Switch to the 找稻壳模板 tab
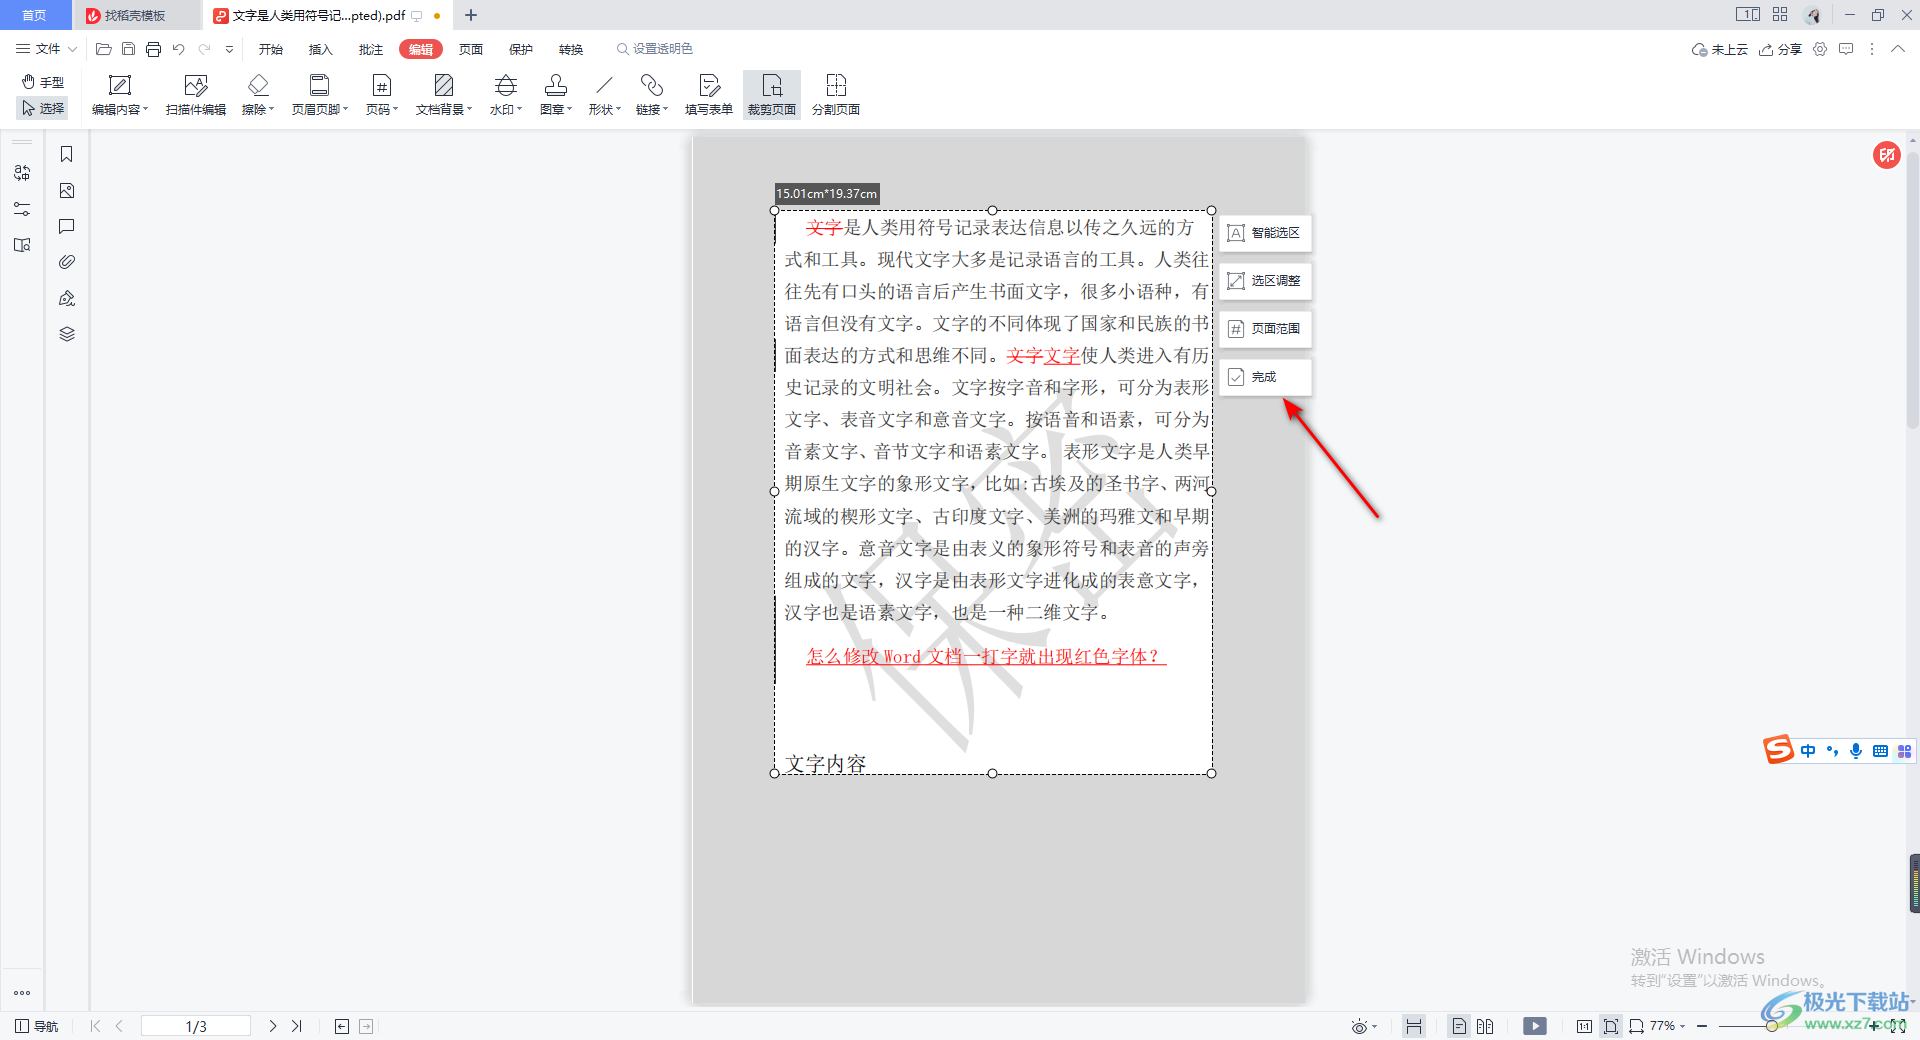The width and height of the screenshot is (1920, 1040). point(137,15)
